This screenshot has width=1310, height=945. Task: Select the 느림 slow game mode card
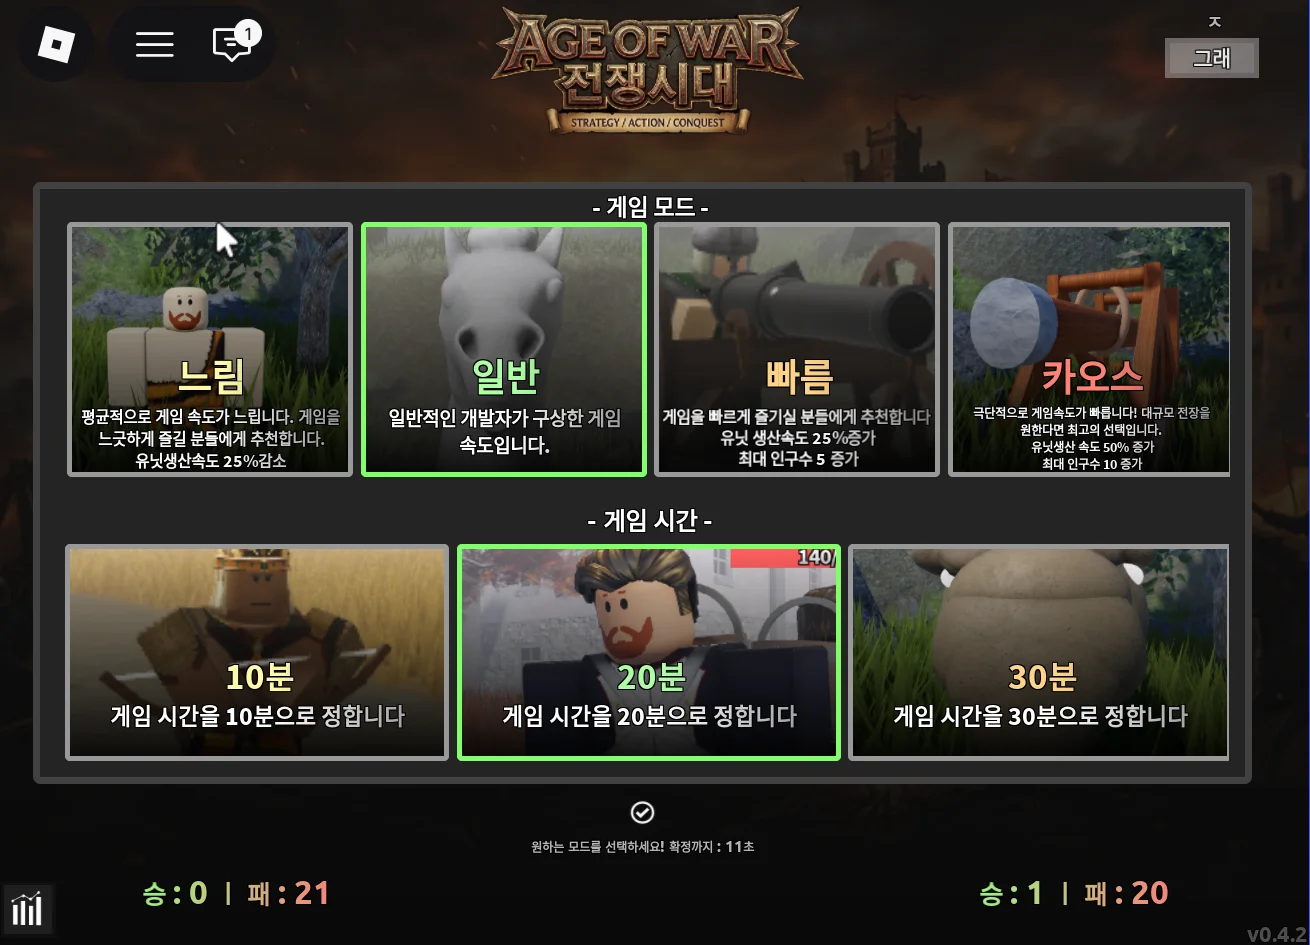point(210,349)
